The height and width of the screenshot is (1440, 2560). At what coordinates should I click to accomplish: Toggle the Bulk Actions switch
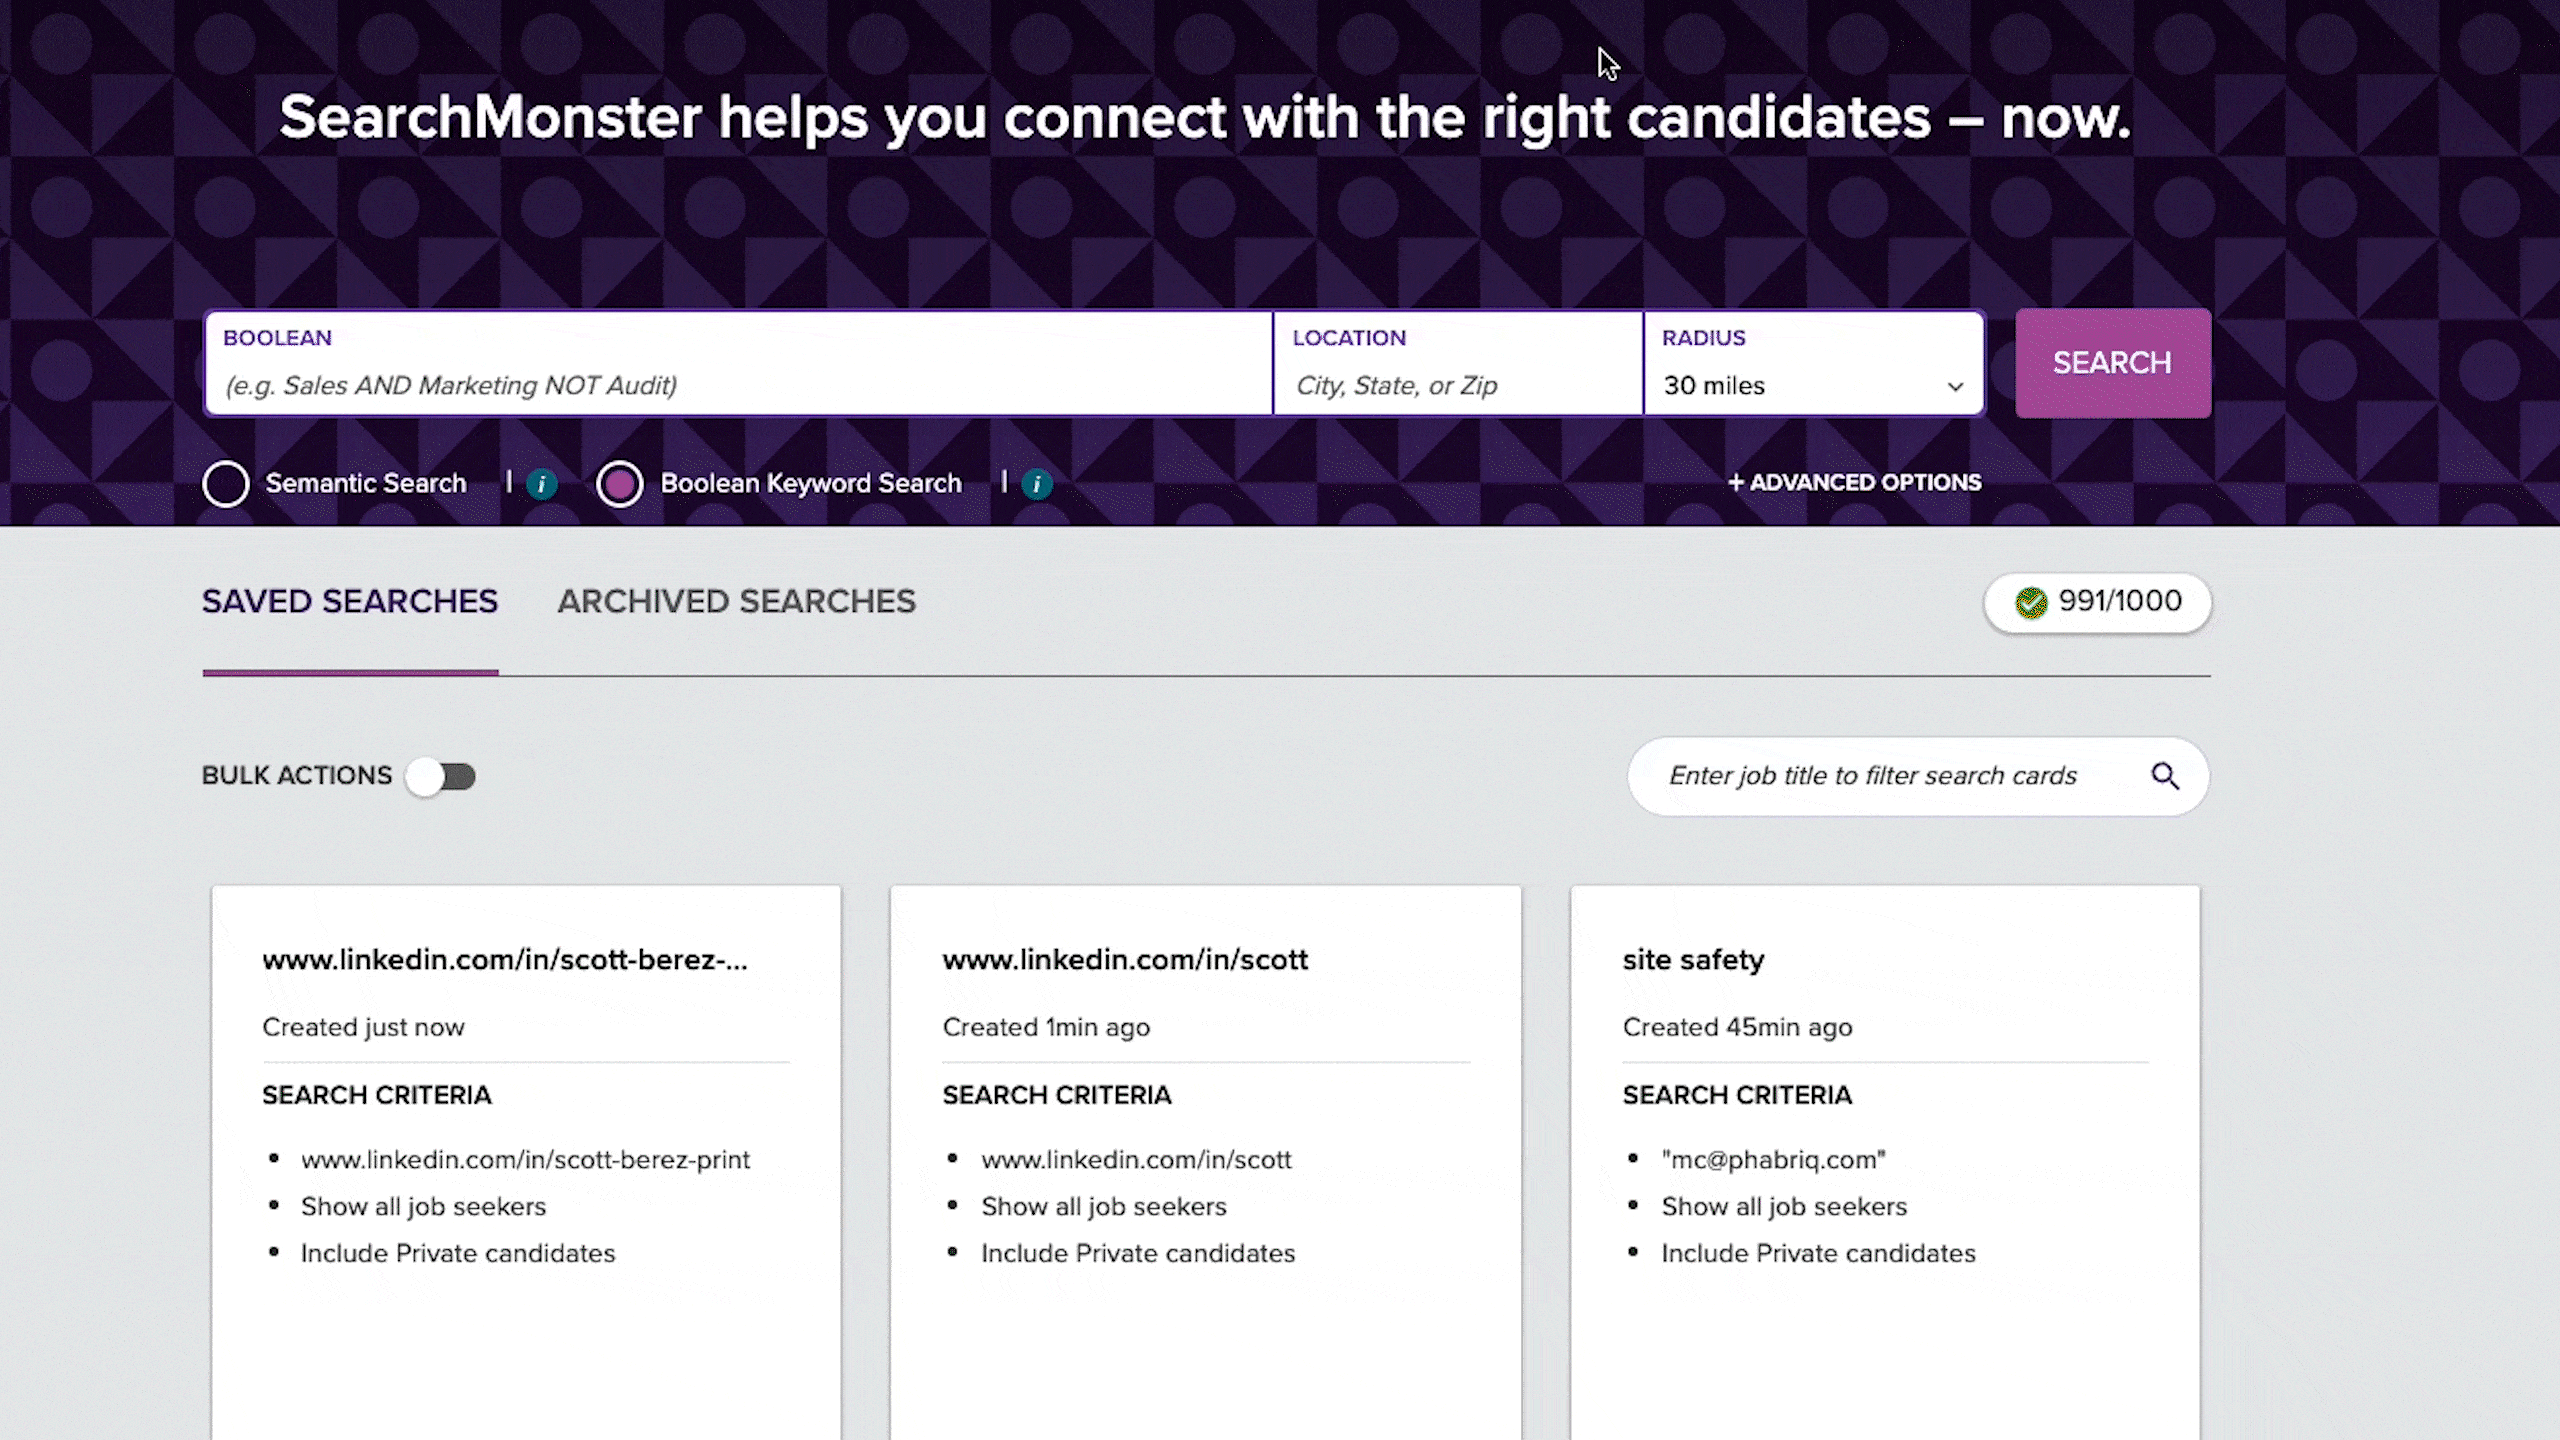441,776
